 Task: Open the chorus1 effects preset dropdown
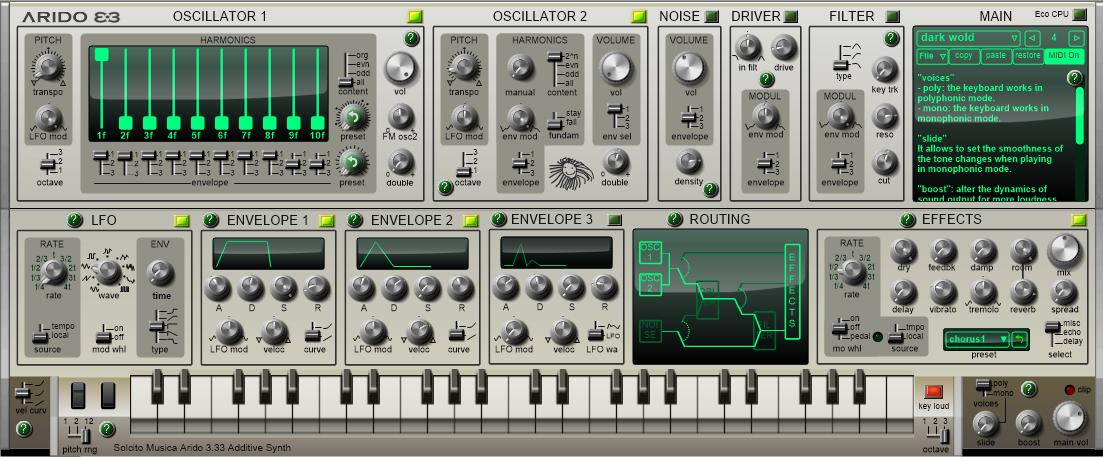[x=978, y=339]
